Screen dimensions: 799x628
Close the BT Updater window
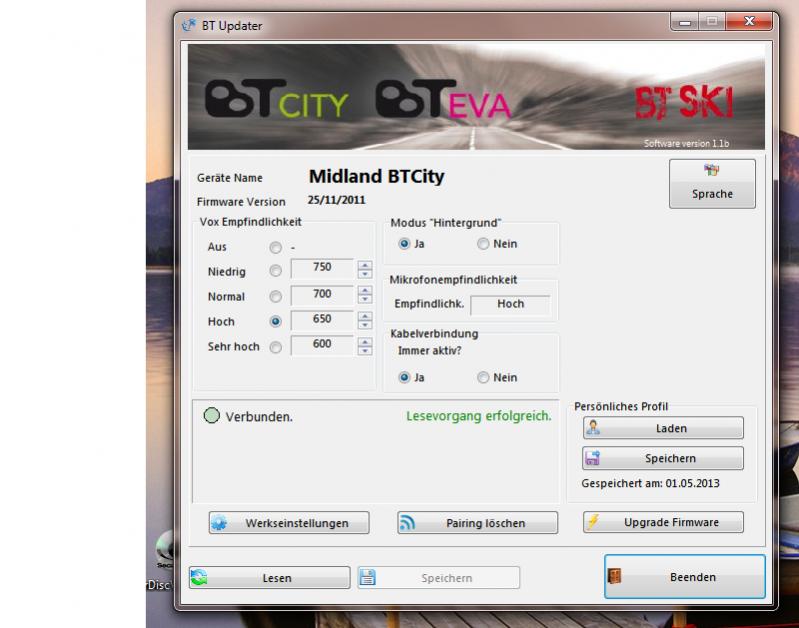(749, 22)
